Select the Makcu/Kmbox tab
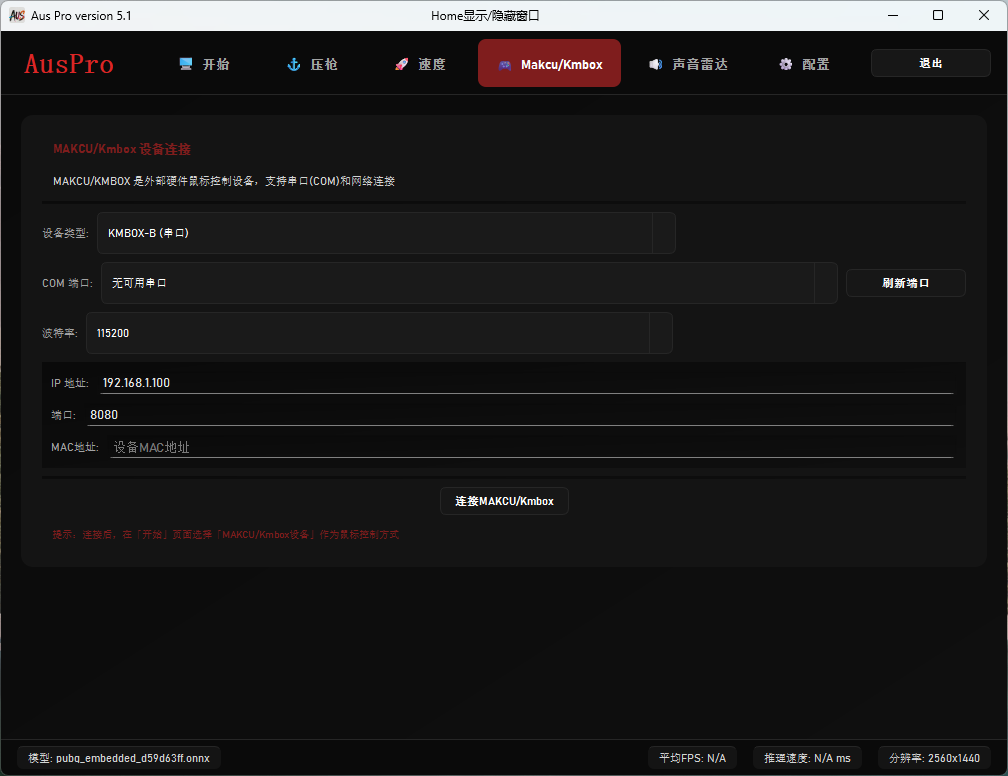1008x776 pixels. coord(549,64)
